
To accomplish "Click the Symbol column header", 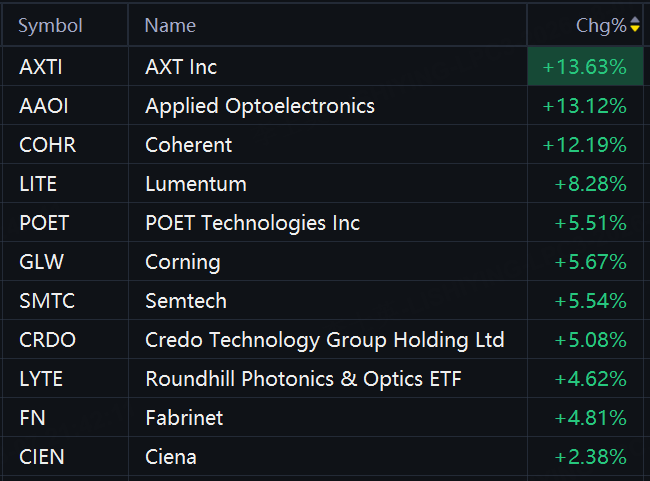I will (x=51, y=26).
